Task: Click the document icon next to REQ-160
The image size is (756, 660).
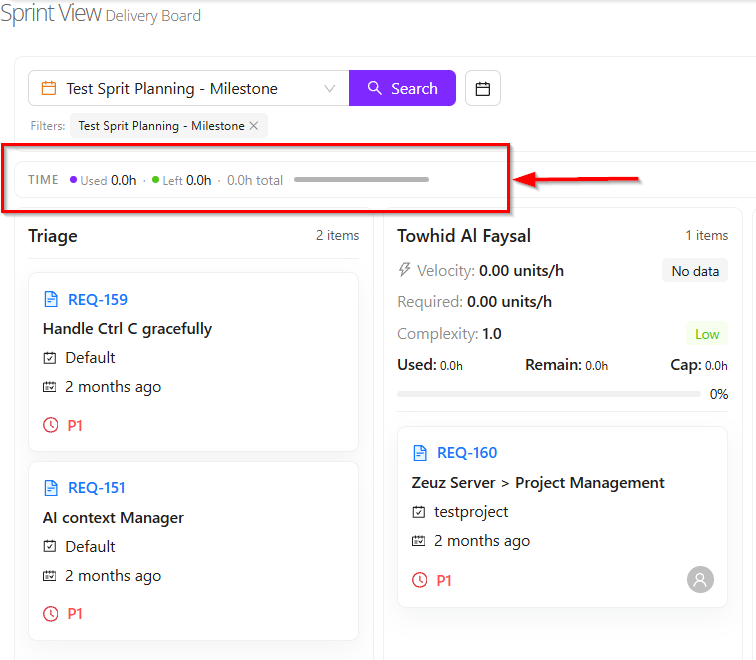Action: coord(420,453)
